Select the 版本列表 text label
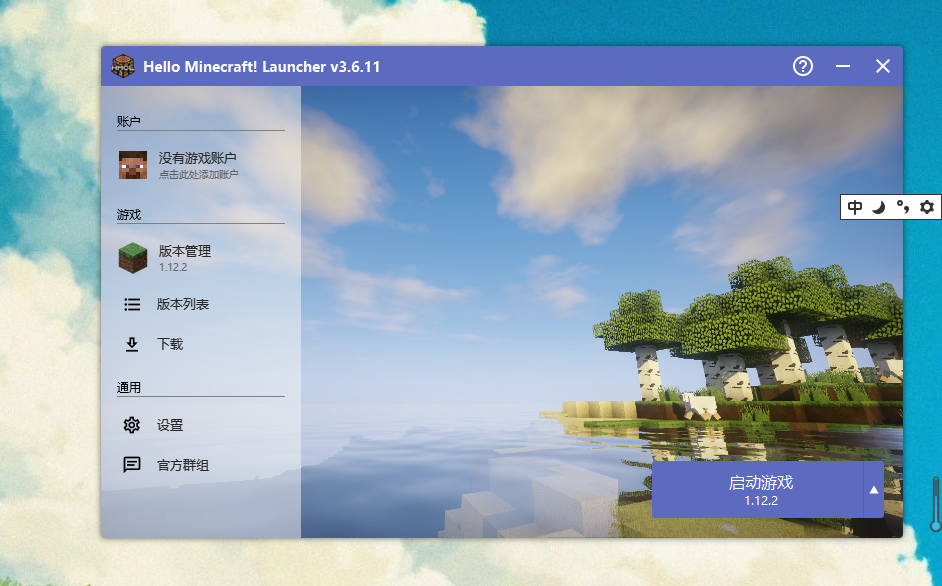The height and width of the screenshot is (586, 942). tap(183, 304)
